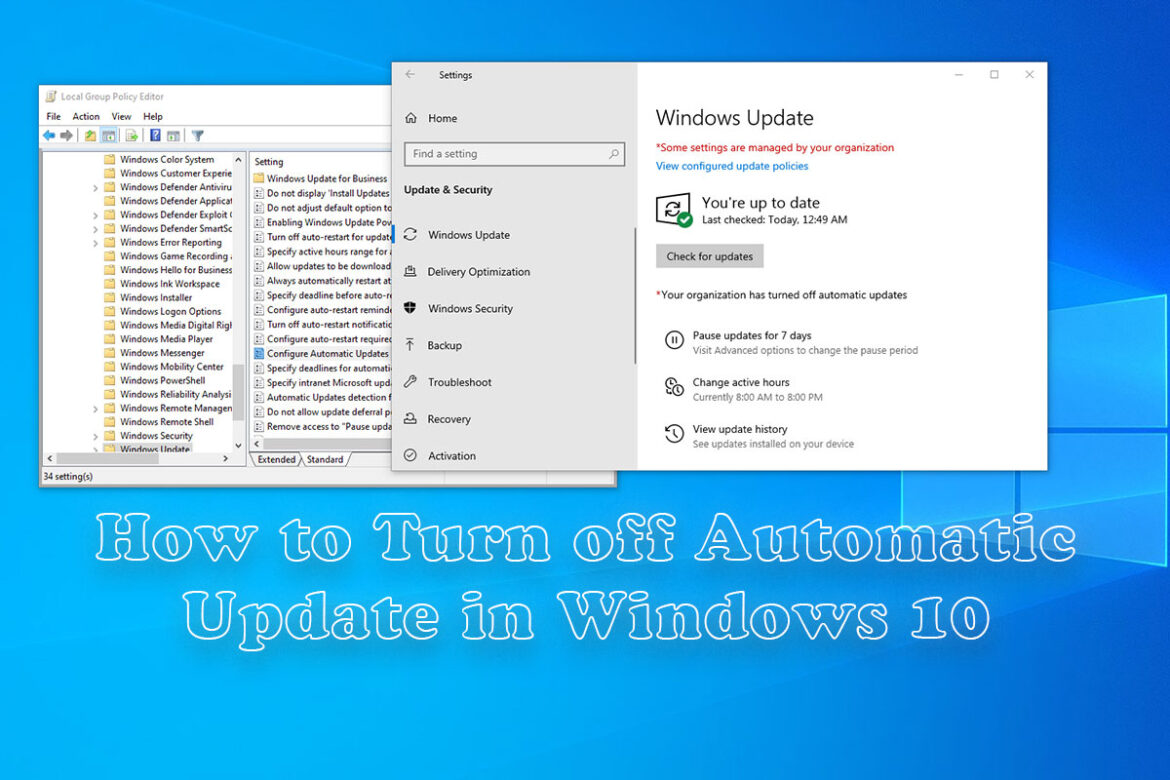Collapse the Windows Update tree item
Screen dimensions: 1170x780
point(93,448)
